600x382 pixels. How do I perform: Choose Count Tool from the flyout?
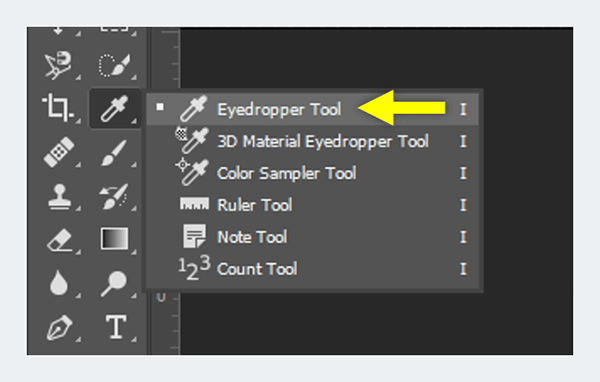point(312,269)
